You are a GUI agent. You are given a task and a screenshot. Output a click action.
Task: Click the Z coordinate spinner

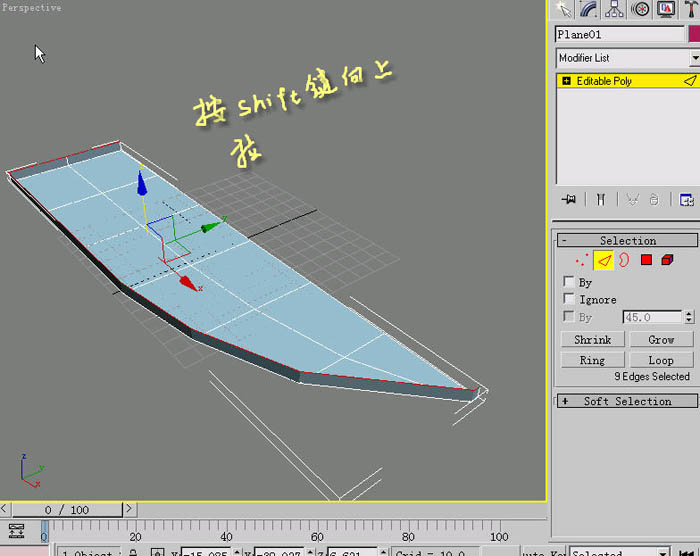[383, 553]
